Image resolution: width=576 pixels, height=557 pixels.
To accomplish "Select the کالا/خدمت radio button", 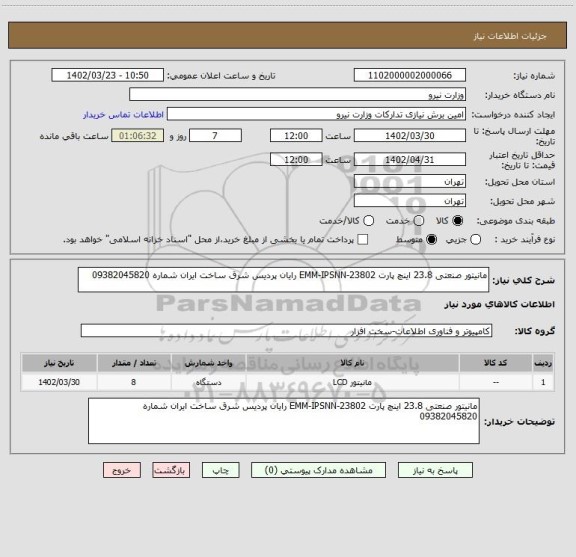I will [368, 221].
